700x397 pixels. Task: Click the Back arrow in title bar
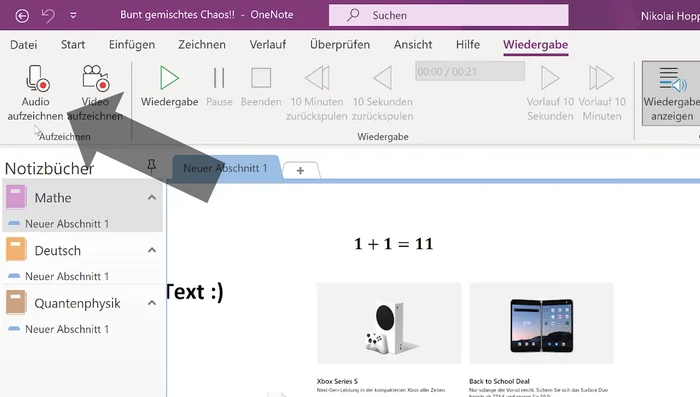(x=22, y=16)
